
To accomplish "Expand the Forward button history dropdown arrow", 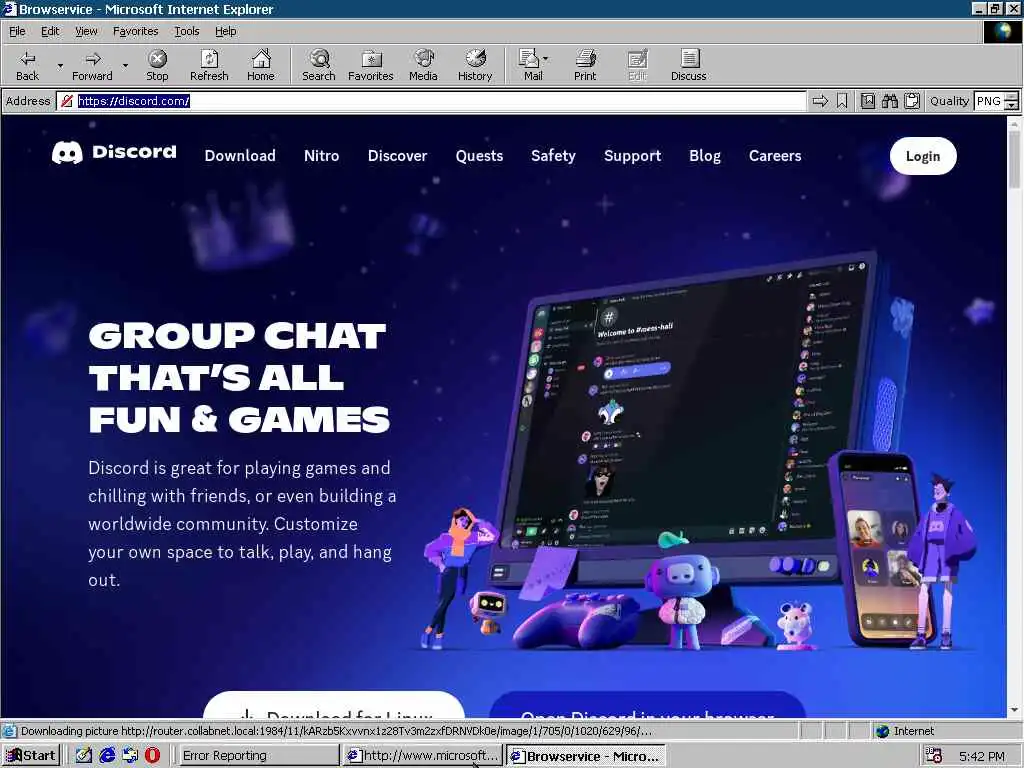I will (125, 66).
